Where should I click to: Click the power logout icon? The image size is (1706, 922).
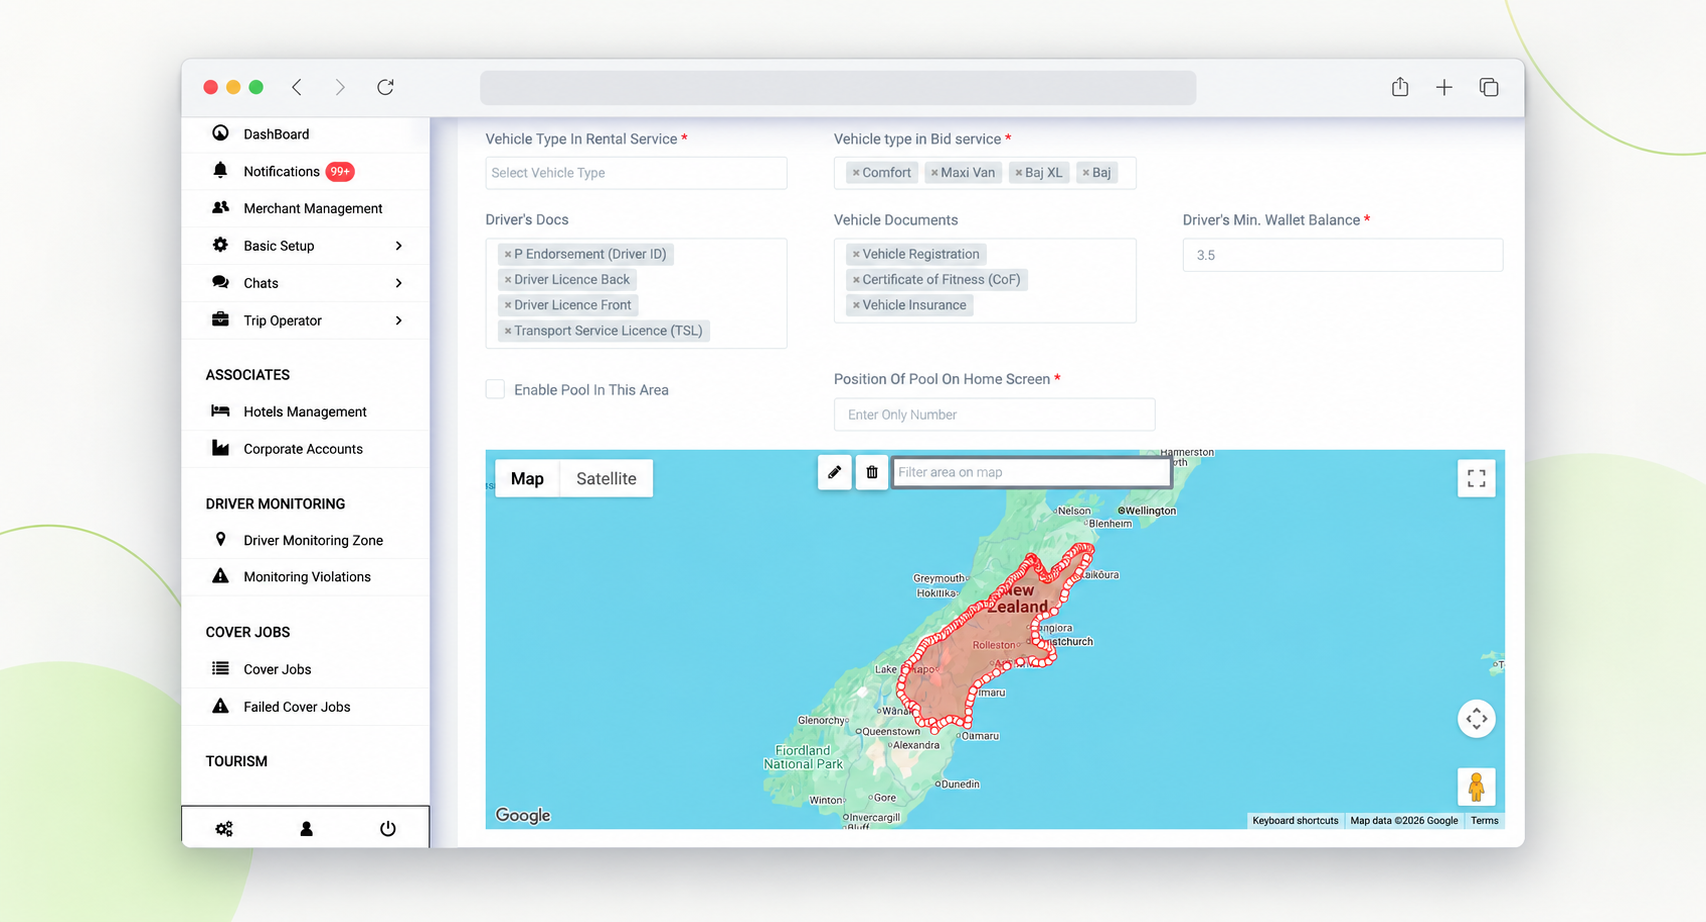tap(388, 828)
